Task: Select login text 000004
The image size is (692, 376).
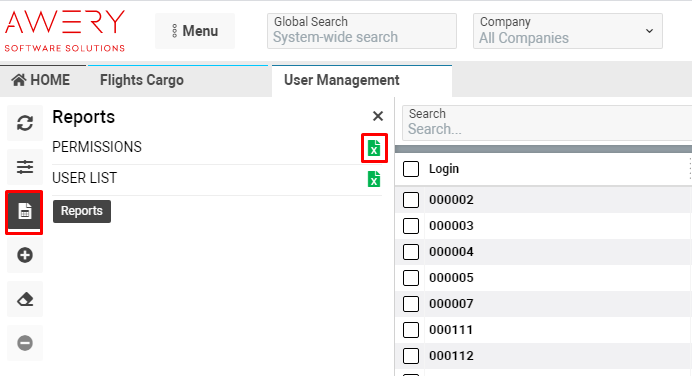Action: [451, 252]
